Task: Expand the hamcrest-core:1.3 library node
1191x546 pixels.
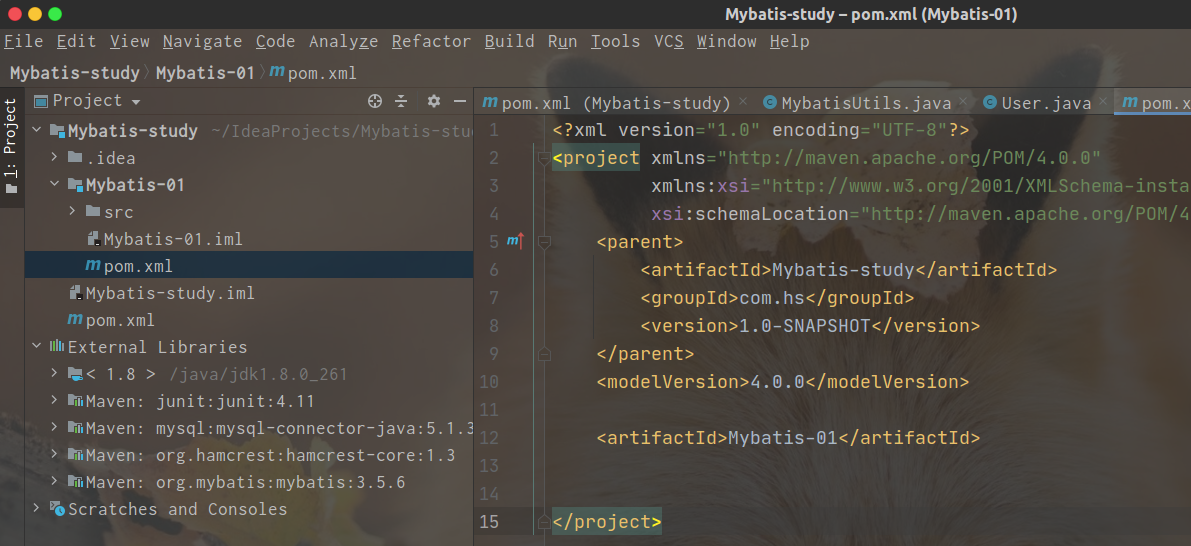Action: click(x=55, y=455)
